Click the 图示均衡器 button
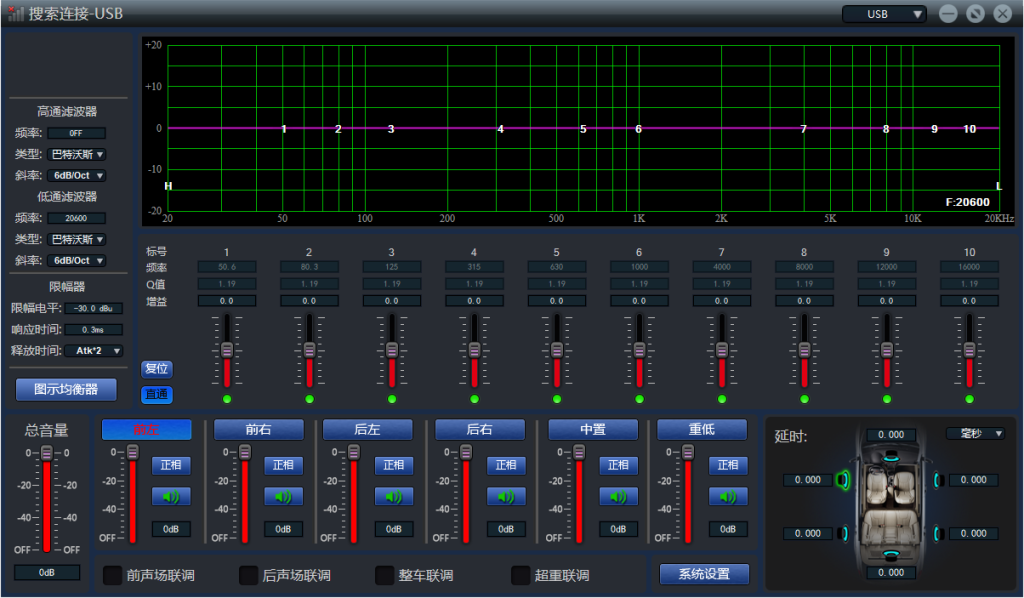 66,390
